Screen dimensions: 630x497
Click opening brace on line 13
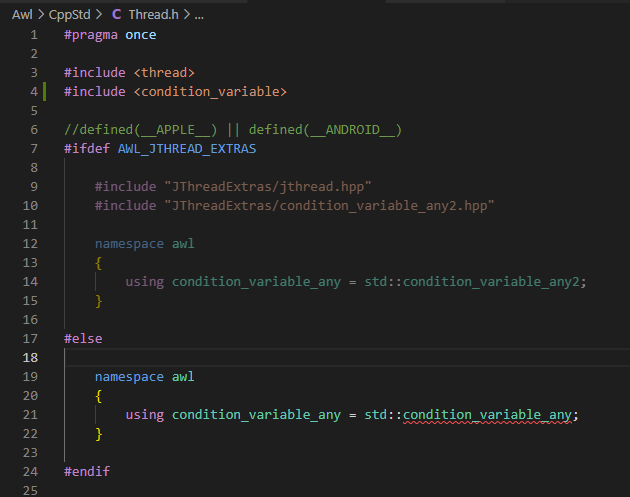point(98,263)
